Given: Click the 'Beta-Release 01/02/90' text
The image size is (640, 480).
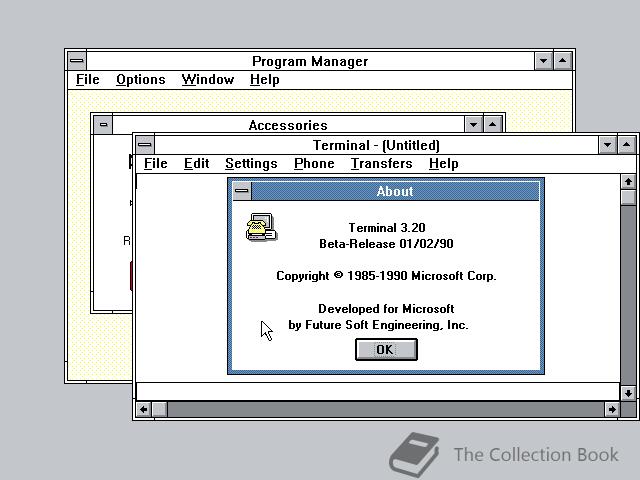Looking at the screenshot, I should click(x=386, y=244).
